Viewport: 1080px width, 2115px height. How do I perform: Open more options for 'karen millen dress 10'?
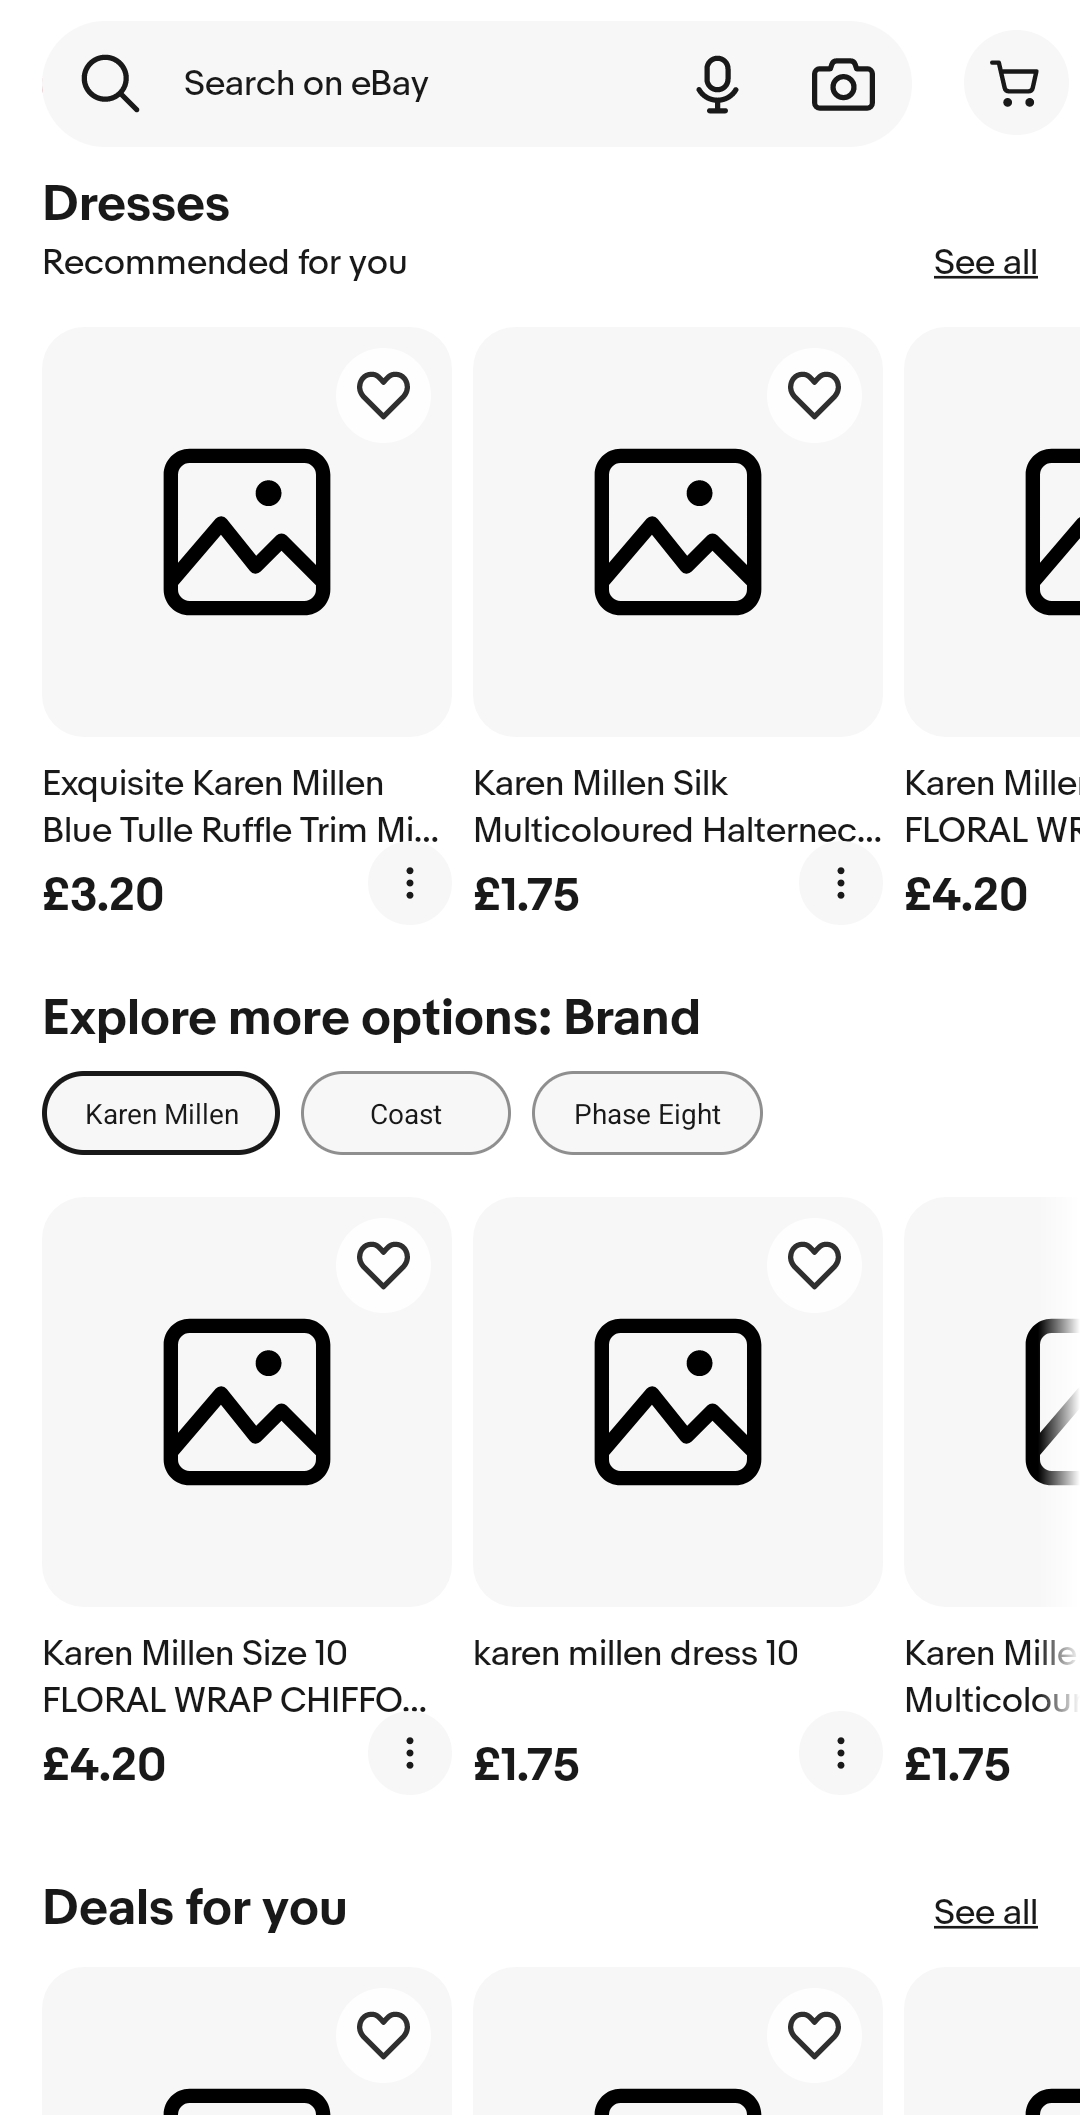click(840, 1753)
